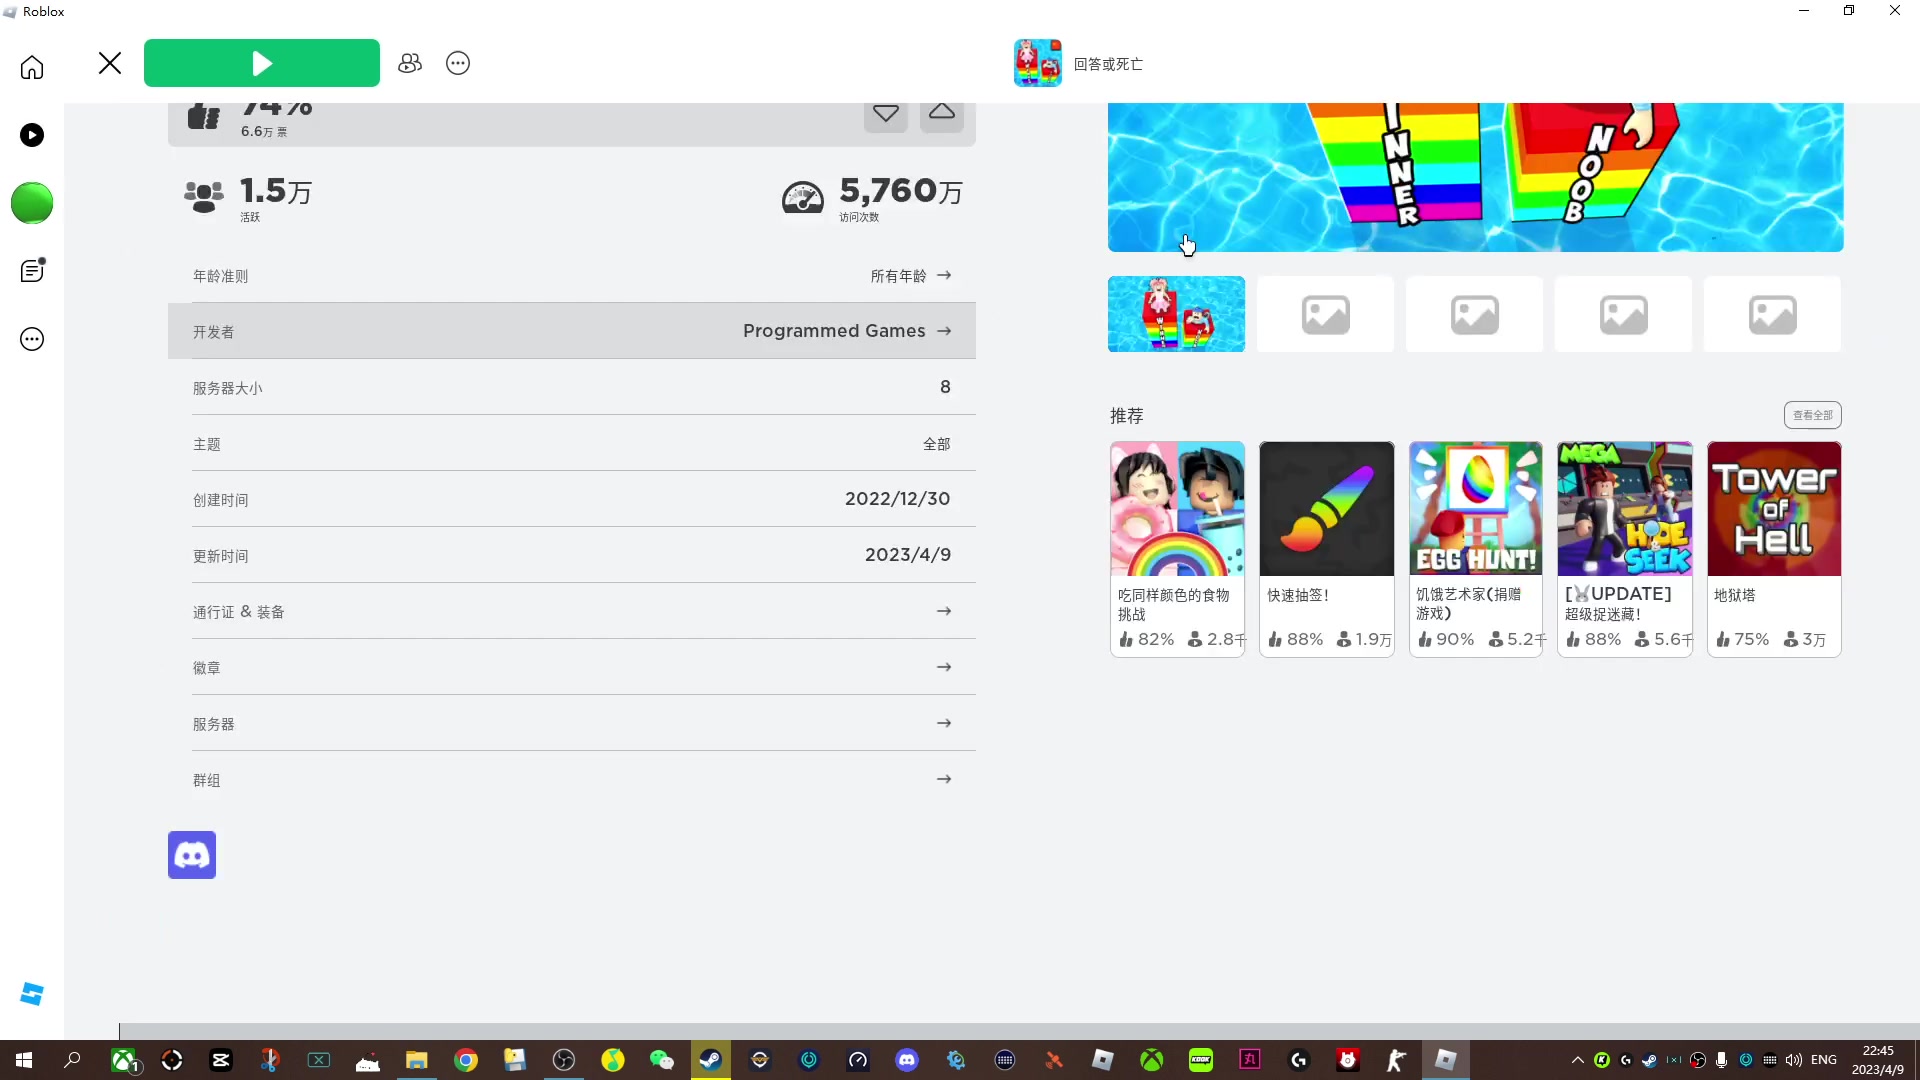Open recommended game 吃同样颜色的食物挑战

1177,549
